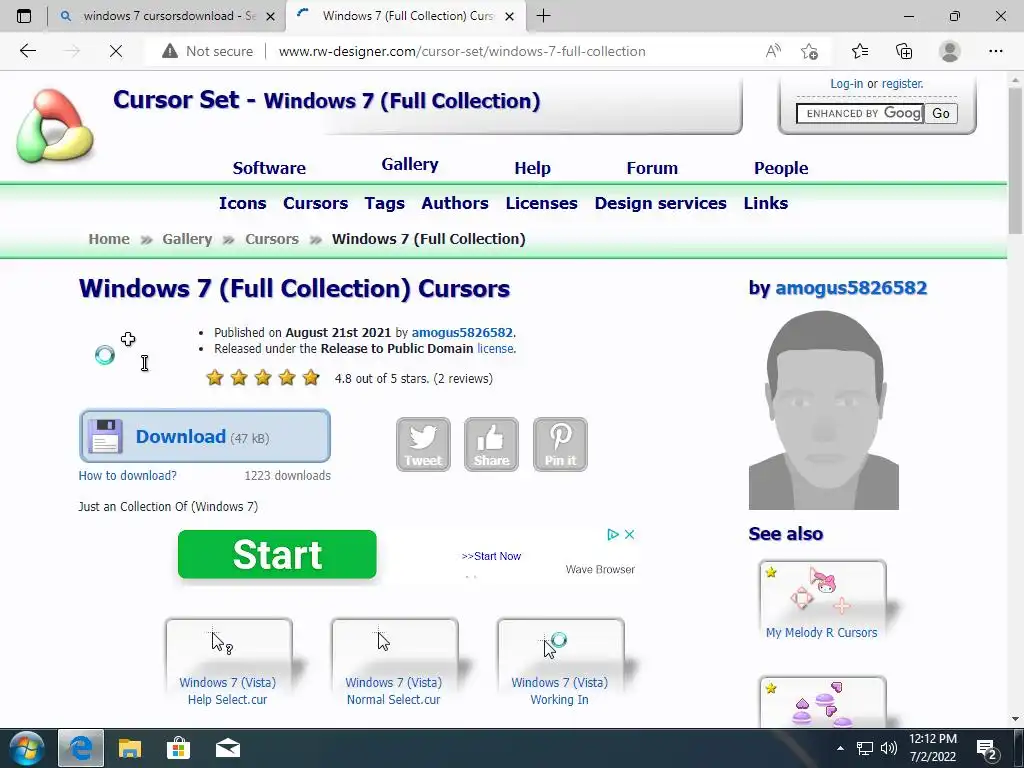The width and height of the screenshot is (1024, 768).
Task: Click the thumbs-up Share button
Action: tap(491, 444)
